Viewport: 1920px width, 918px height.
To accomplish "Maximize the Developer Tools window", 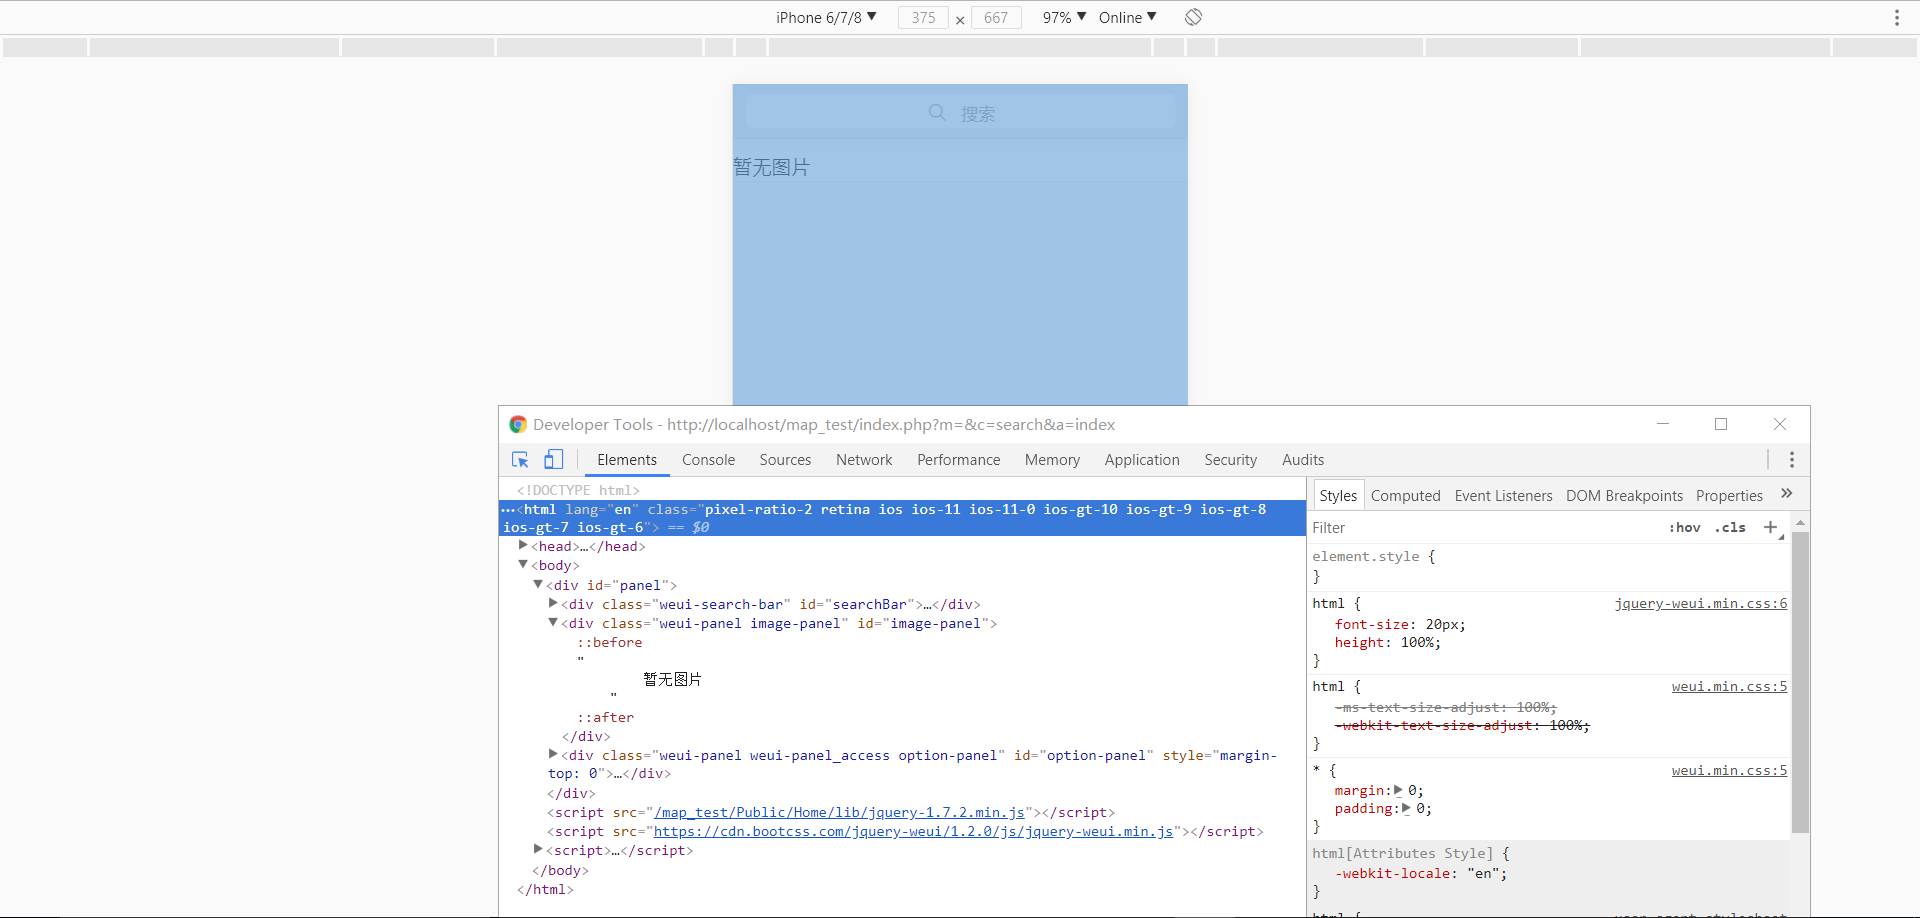I will 1721,424.
